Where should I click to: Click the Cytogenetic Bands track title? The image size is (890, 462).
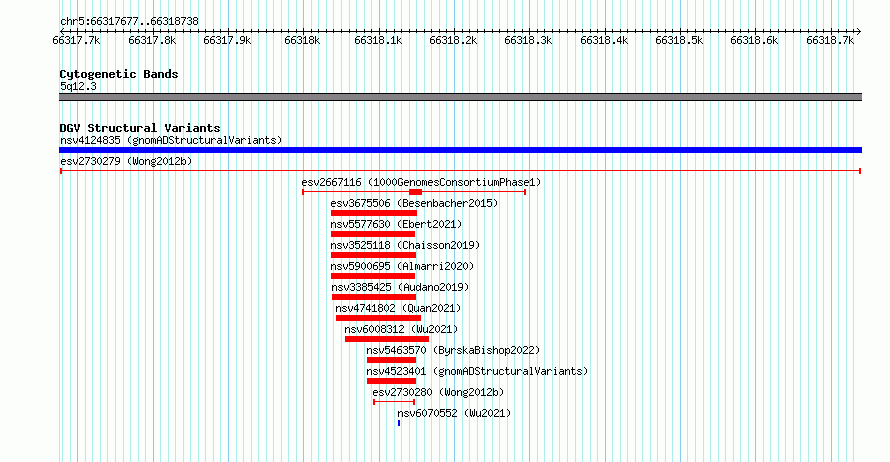[x=119, y=74]
